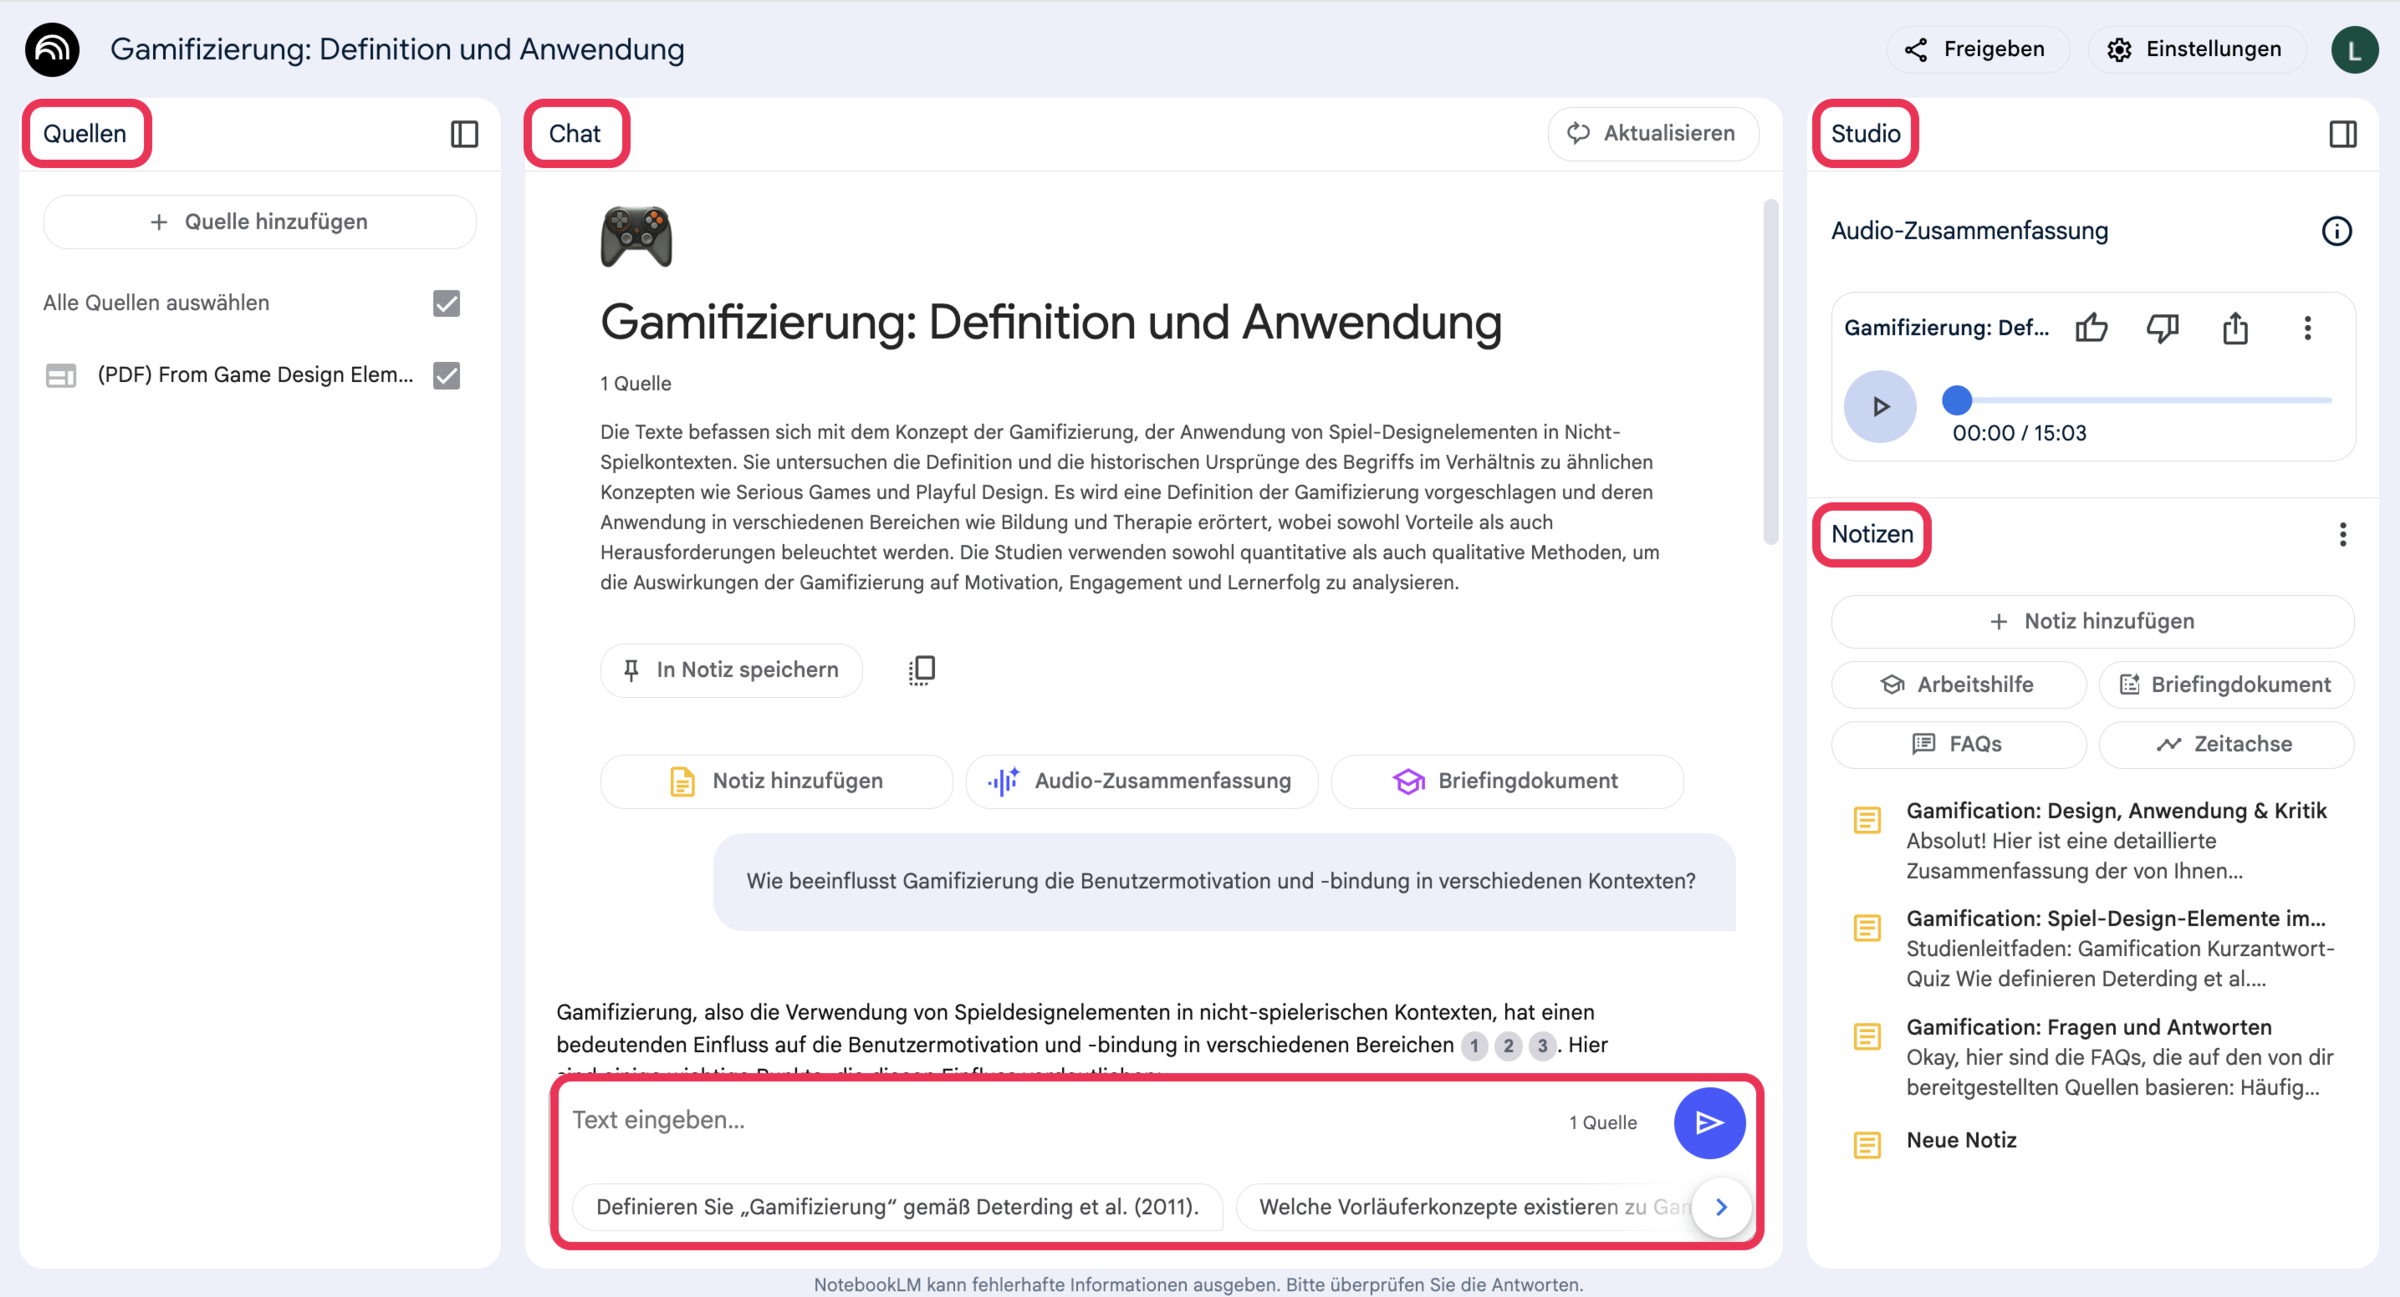Screen dimensions: 2400x1297
Task: Click 'Quelle hinzufügen' button
Action: [x=260, y=222]
